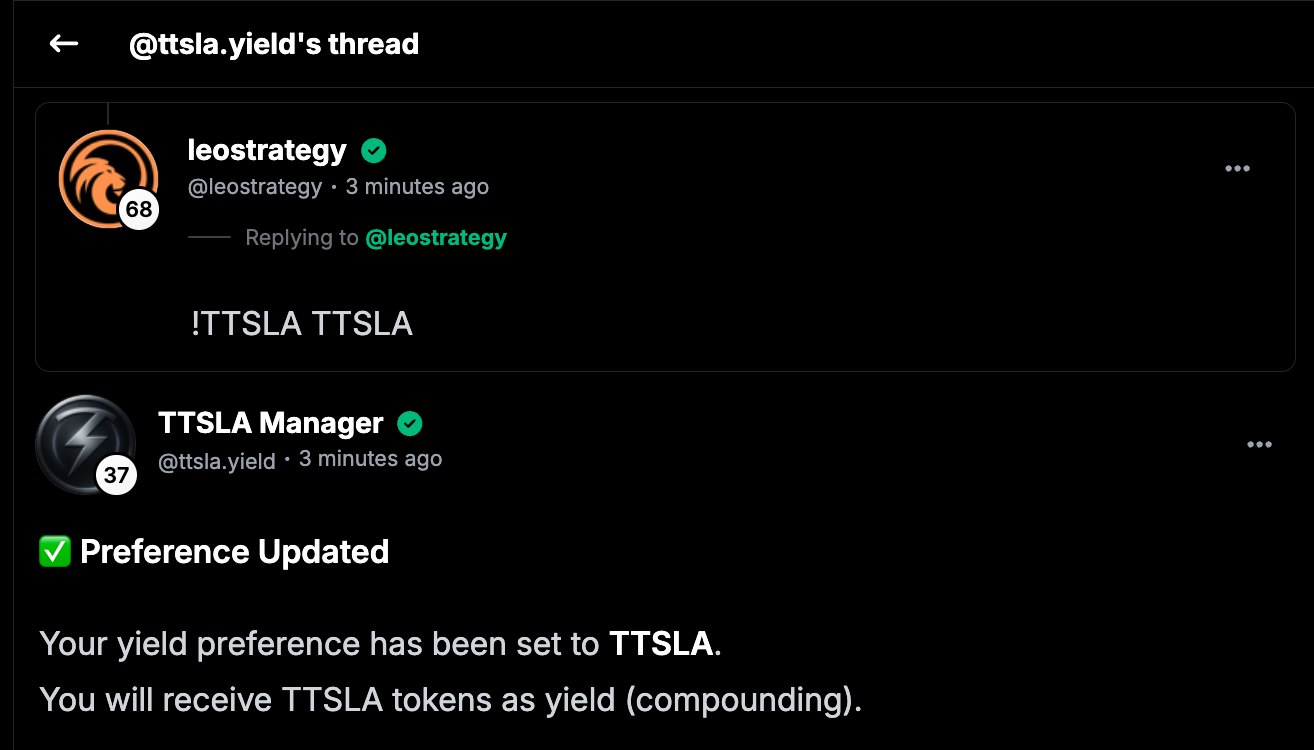The height and width of the screenshot is (750, 1314).
Task: Open the three-dot menu on leostrategy's post
Action: point(1238,169)
